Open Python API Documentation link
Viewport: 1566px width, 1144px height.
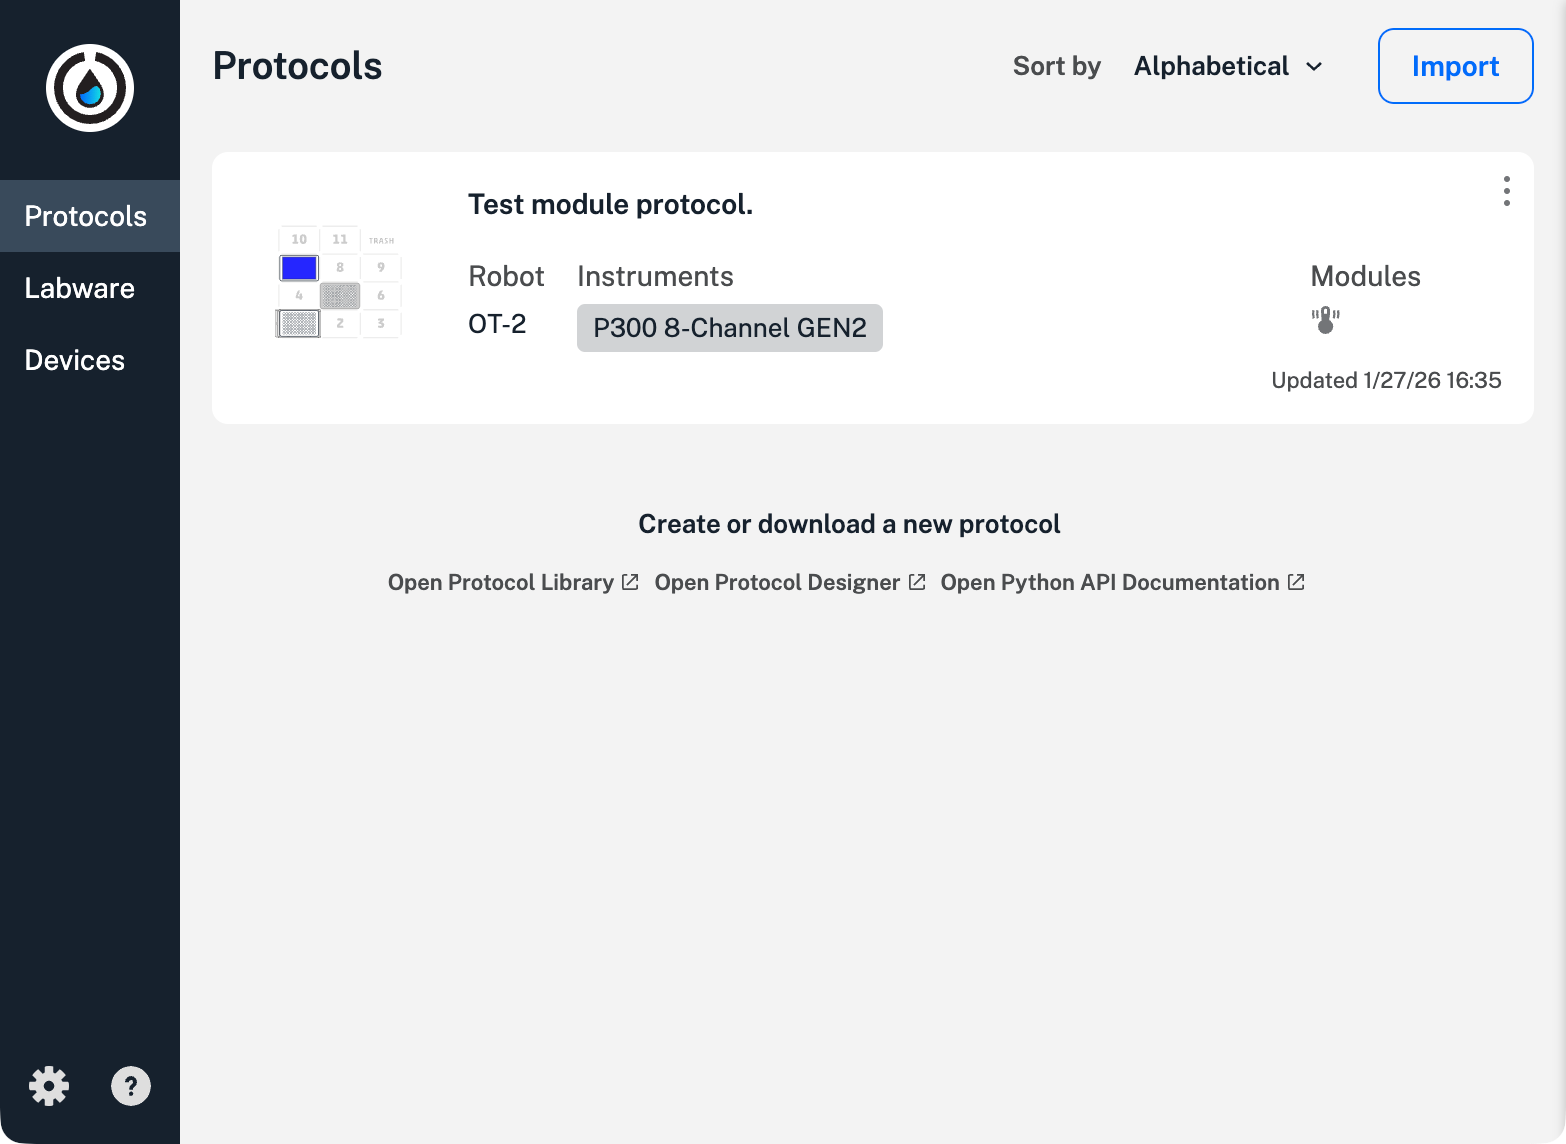point(1110,581)
